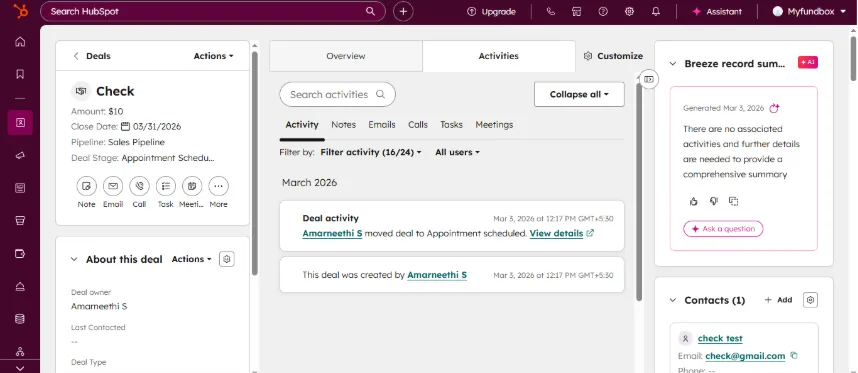Click thumbs down on Breeze summary
Image resolution: width=858 pixels, height=373 pixels.
click(714, 201)
